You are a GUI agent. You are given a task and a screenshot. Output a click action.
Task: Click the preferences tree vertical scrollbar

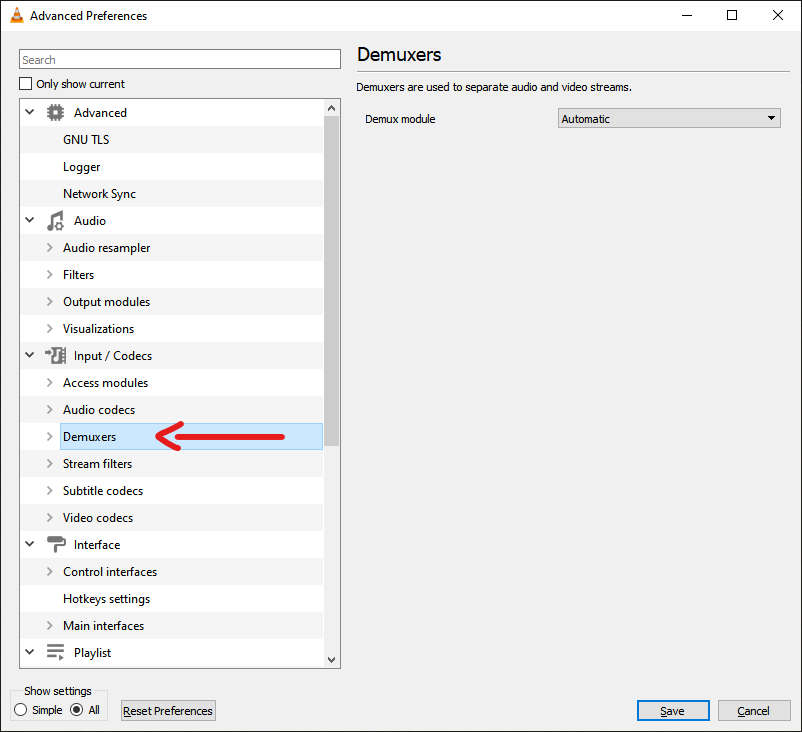[x=332, y=280]
